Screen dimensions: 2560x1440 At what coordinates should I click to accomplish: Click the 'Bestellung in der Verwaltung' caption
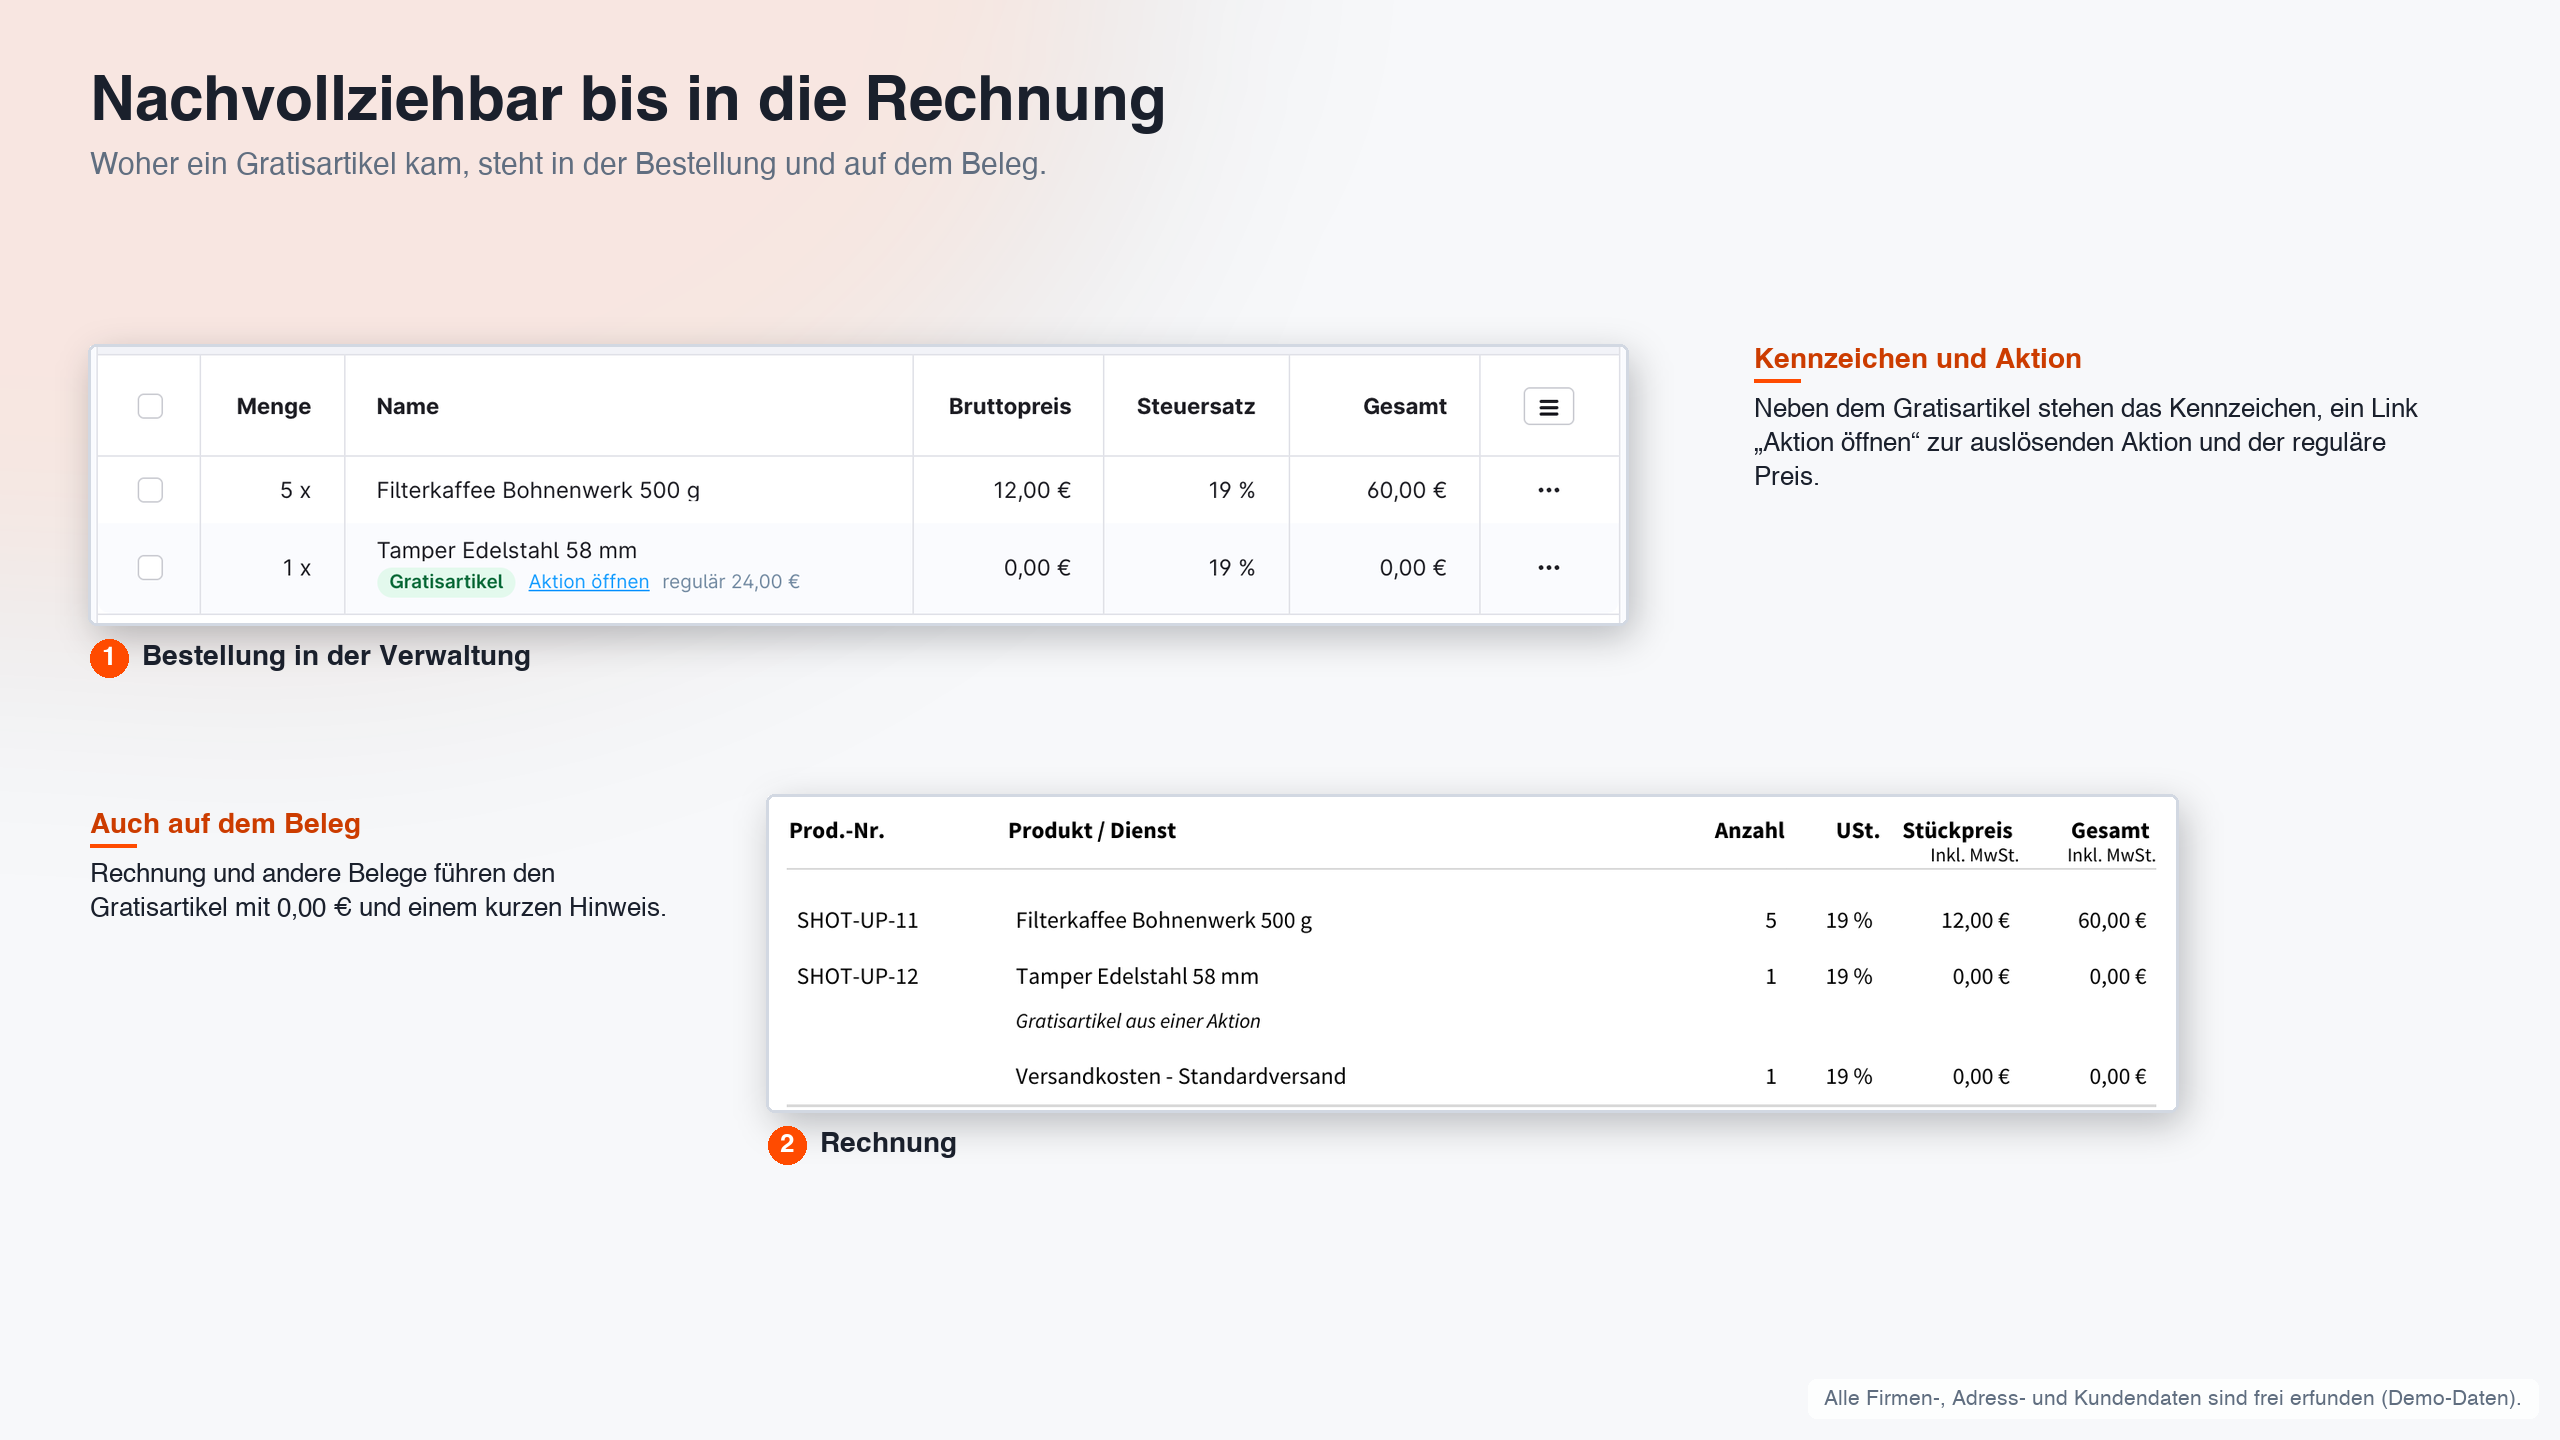tap(336, 656)
